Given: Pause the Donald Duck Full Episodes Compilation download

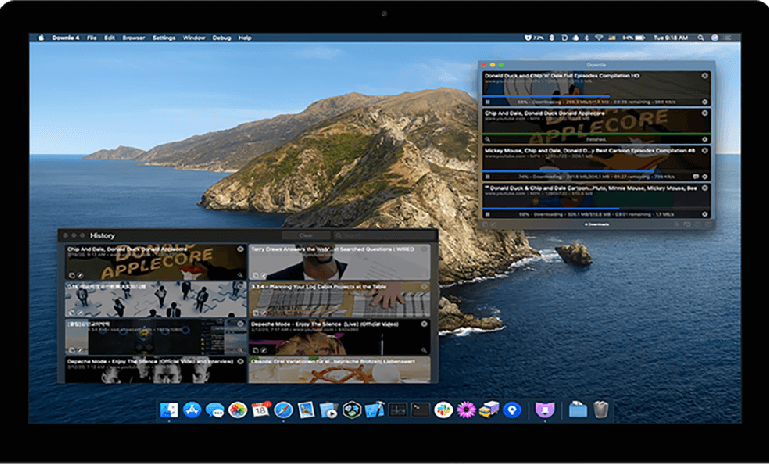Looking at the screenshot, I should tap(487, 102).
